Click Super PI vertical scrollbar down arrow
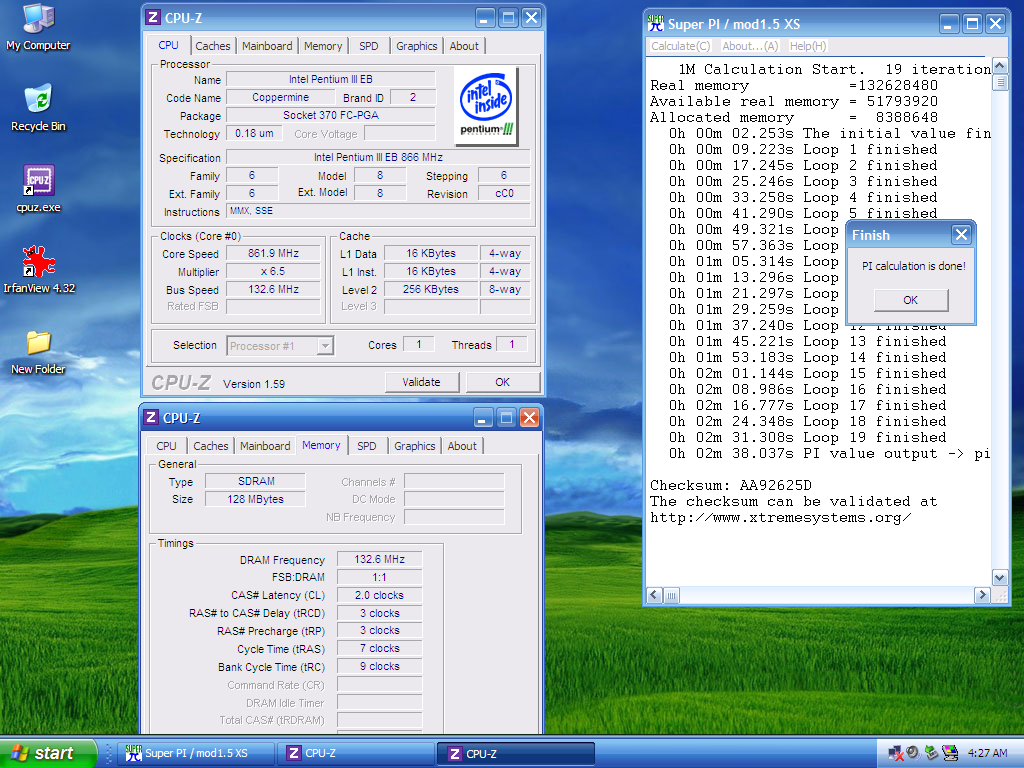Screen dimensions: 1024x768 (x=999, y=577)
